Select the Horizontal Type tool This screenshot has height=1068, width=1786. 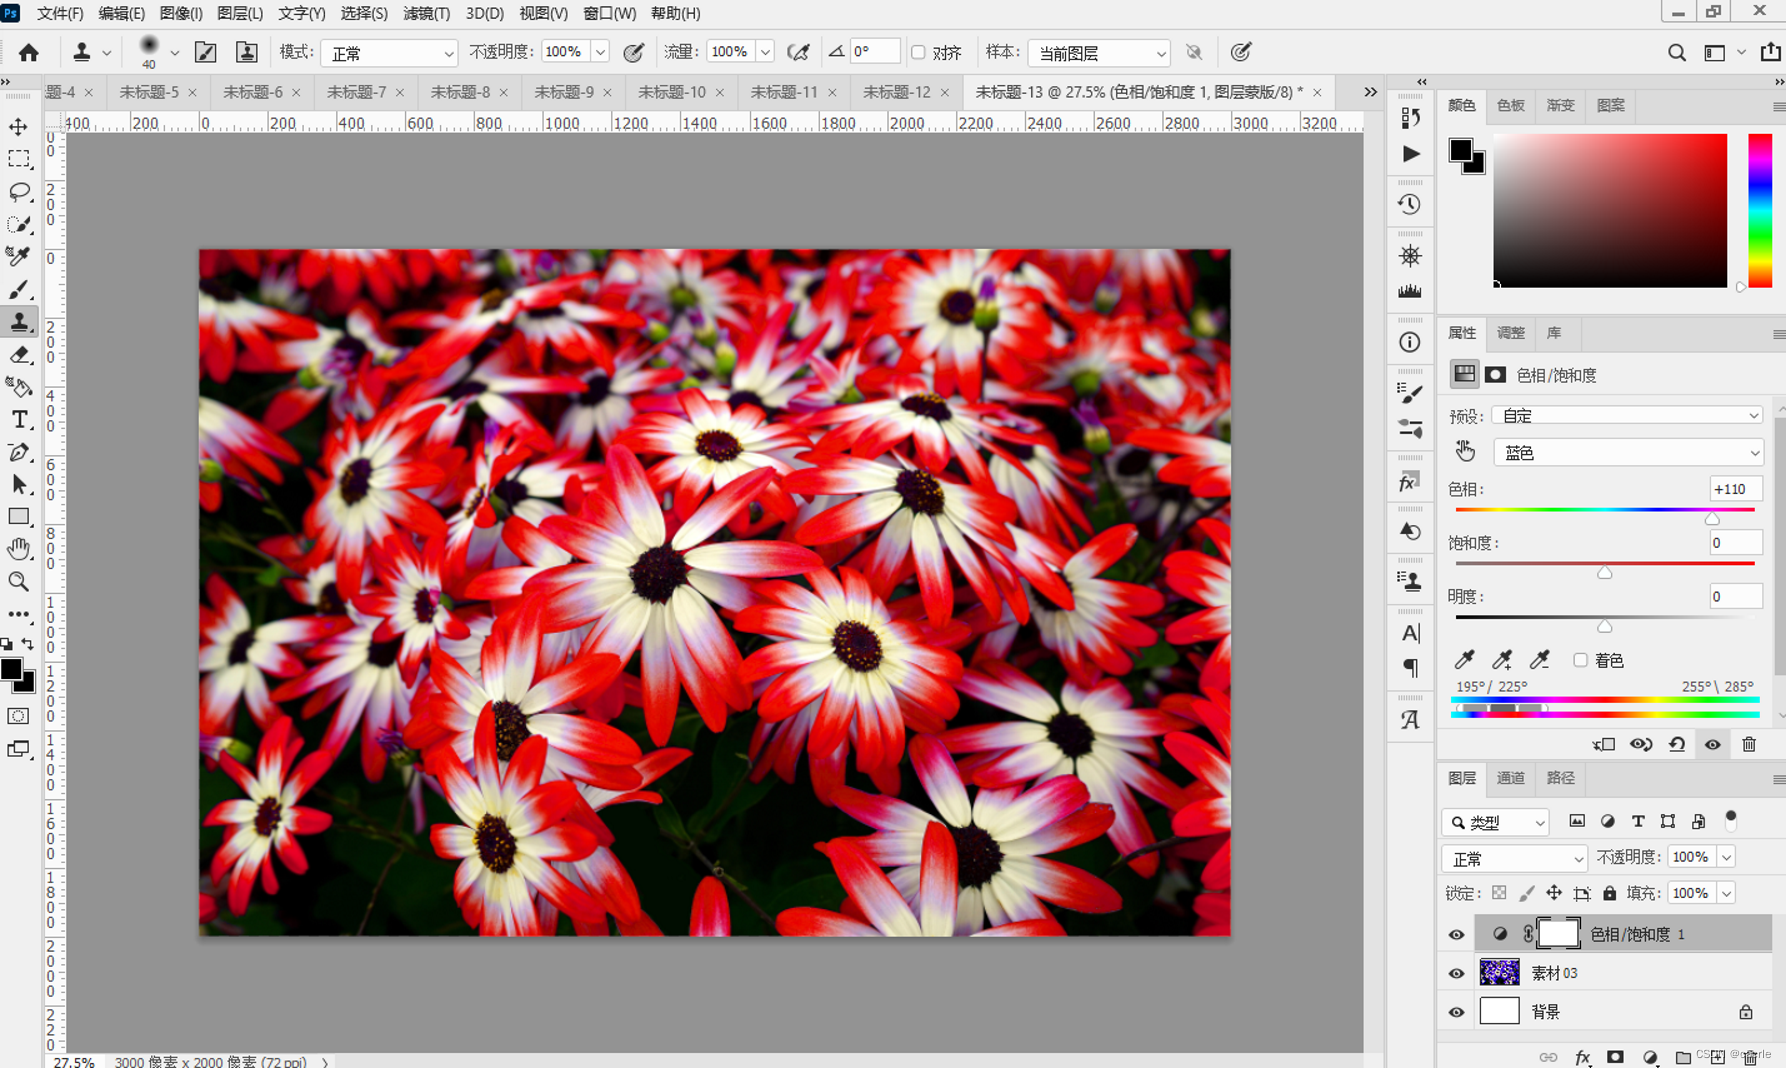point(19,420)
